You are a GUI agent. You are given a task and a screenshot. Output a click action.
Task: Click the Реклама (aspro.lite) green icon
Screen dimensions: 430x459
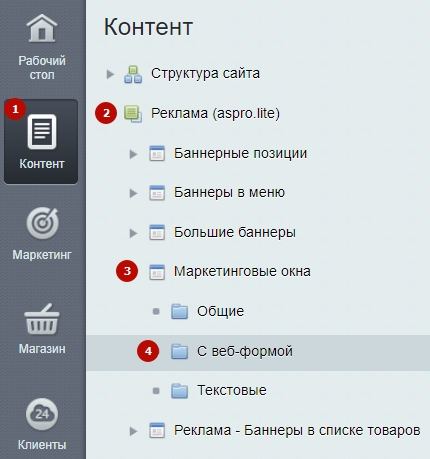(133, 114)
